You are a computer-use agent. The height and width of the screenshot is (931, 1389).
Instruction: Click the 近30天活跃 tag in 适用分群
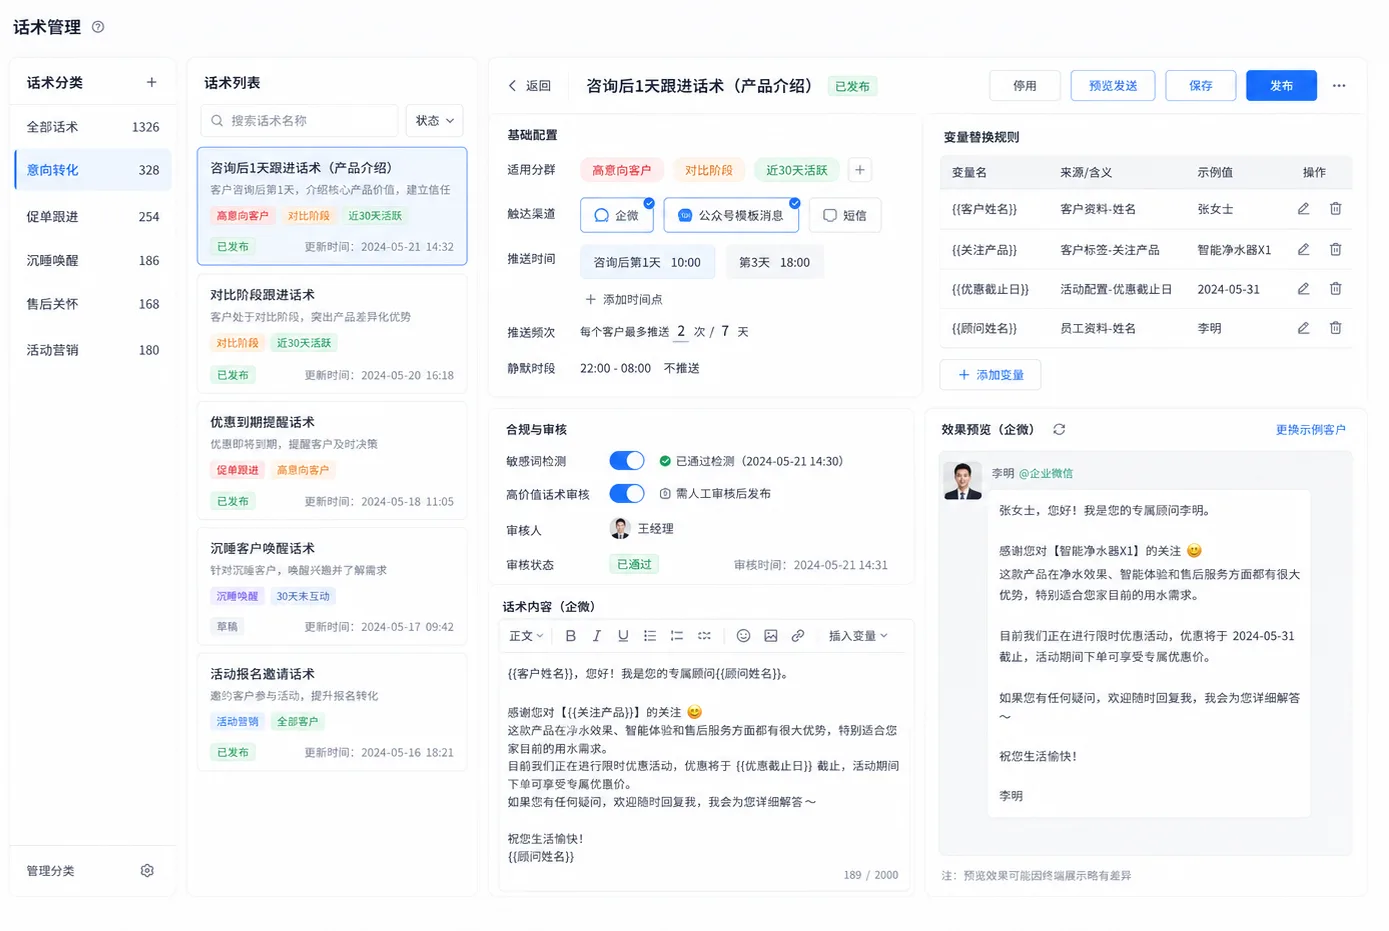[797, 170]
